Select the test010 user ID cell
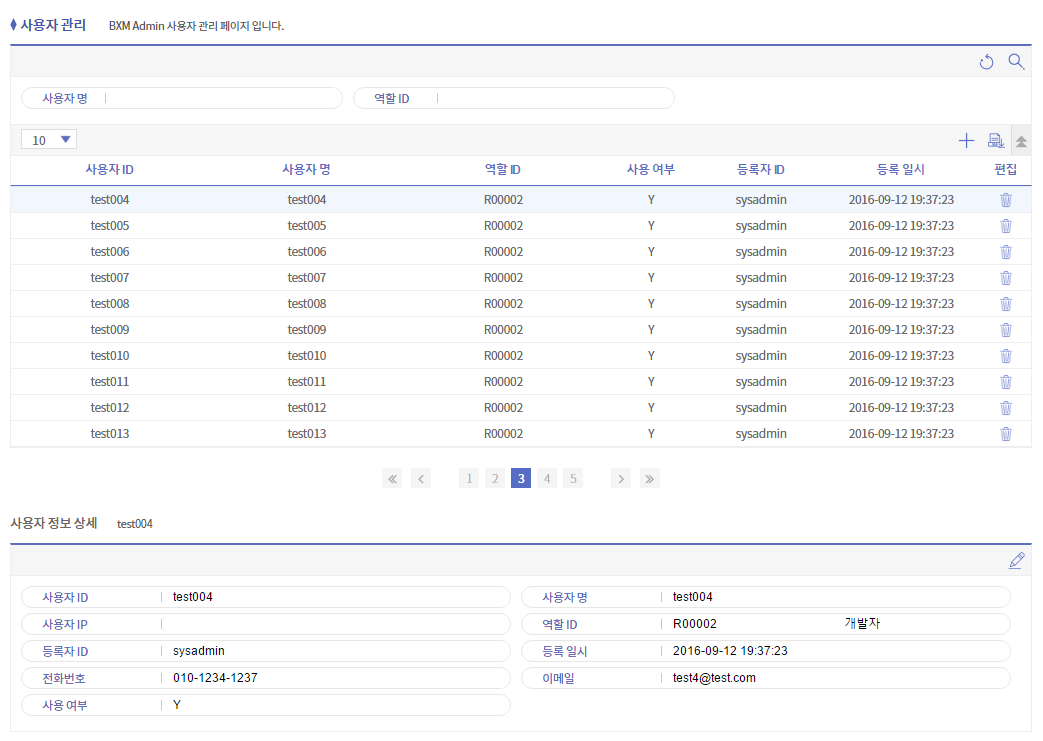 (x=110, y=355)
